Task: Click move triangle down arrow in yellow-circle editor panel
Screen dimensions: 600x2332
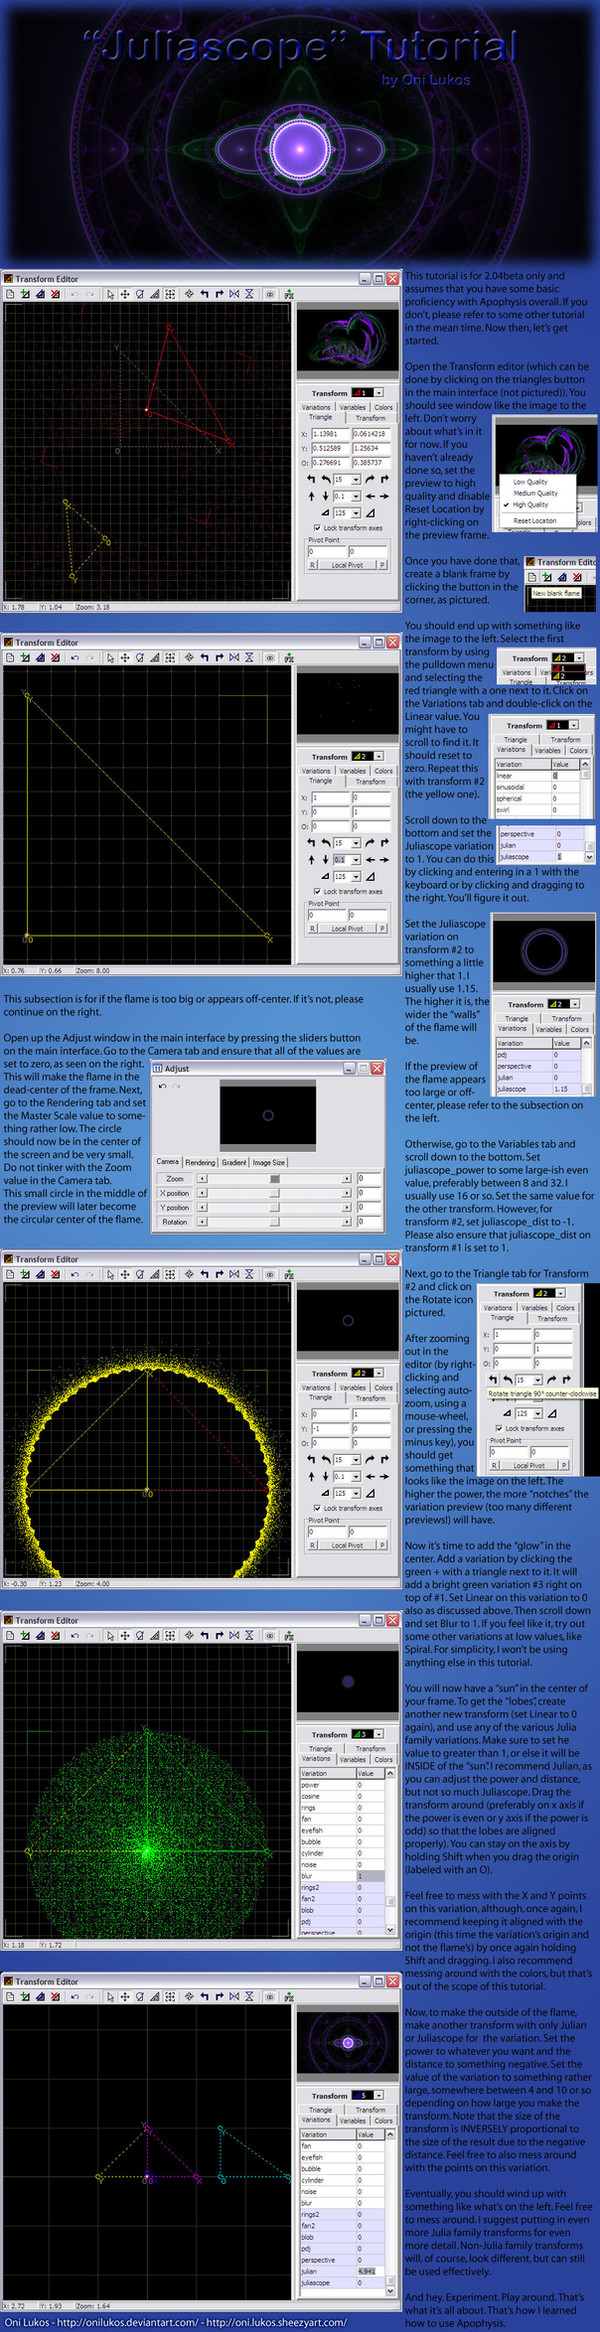Action: click(x=325, y=1476)
